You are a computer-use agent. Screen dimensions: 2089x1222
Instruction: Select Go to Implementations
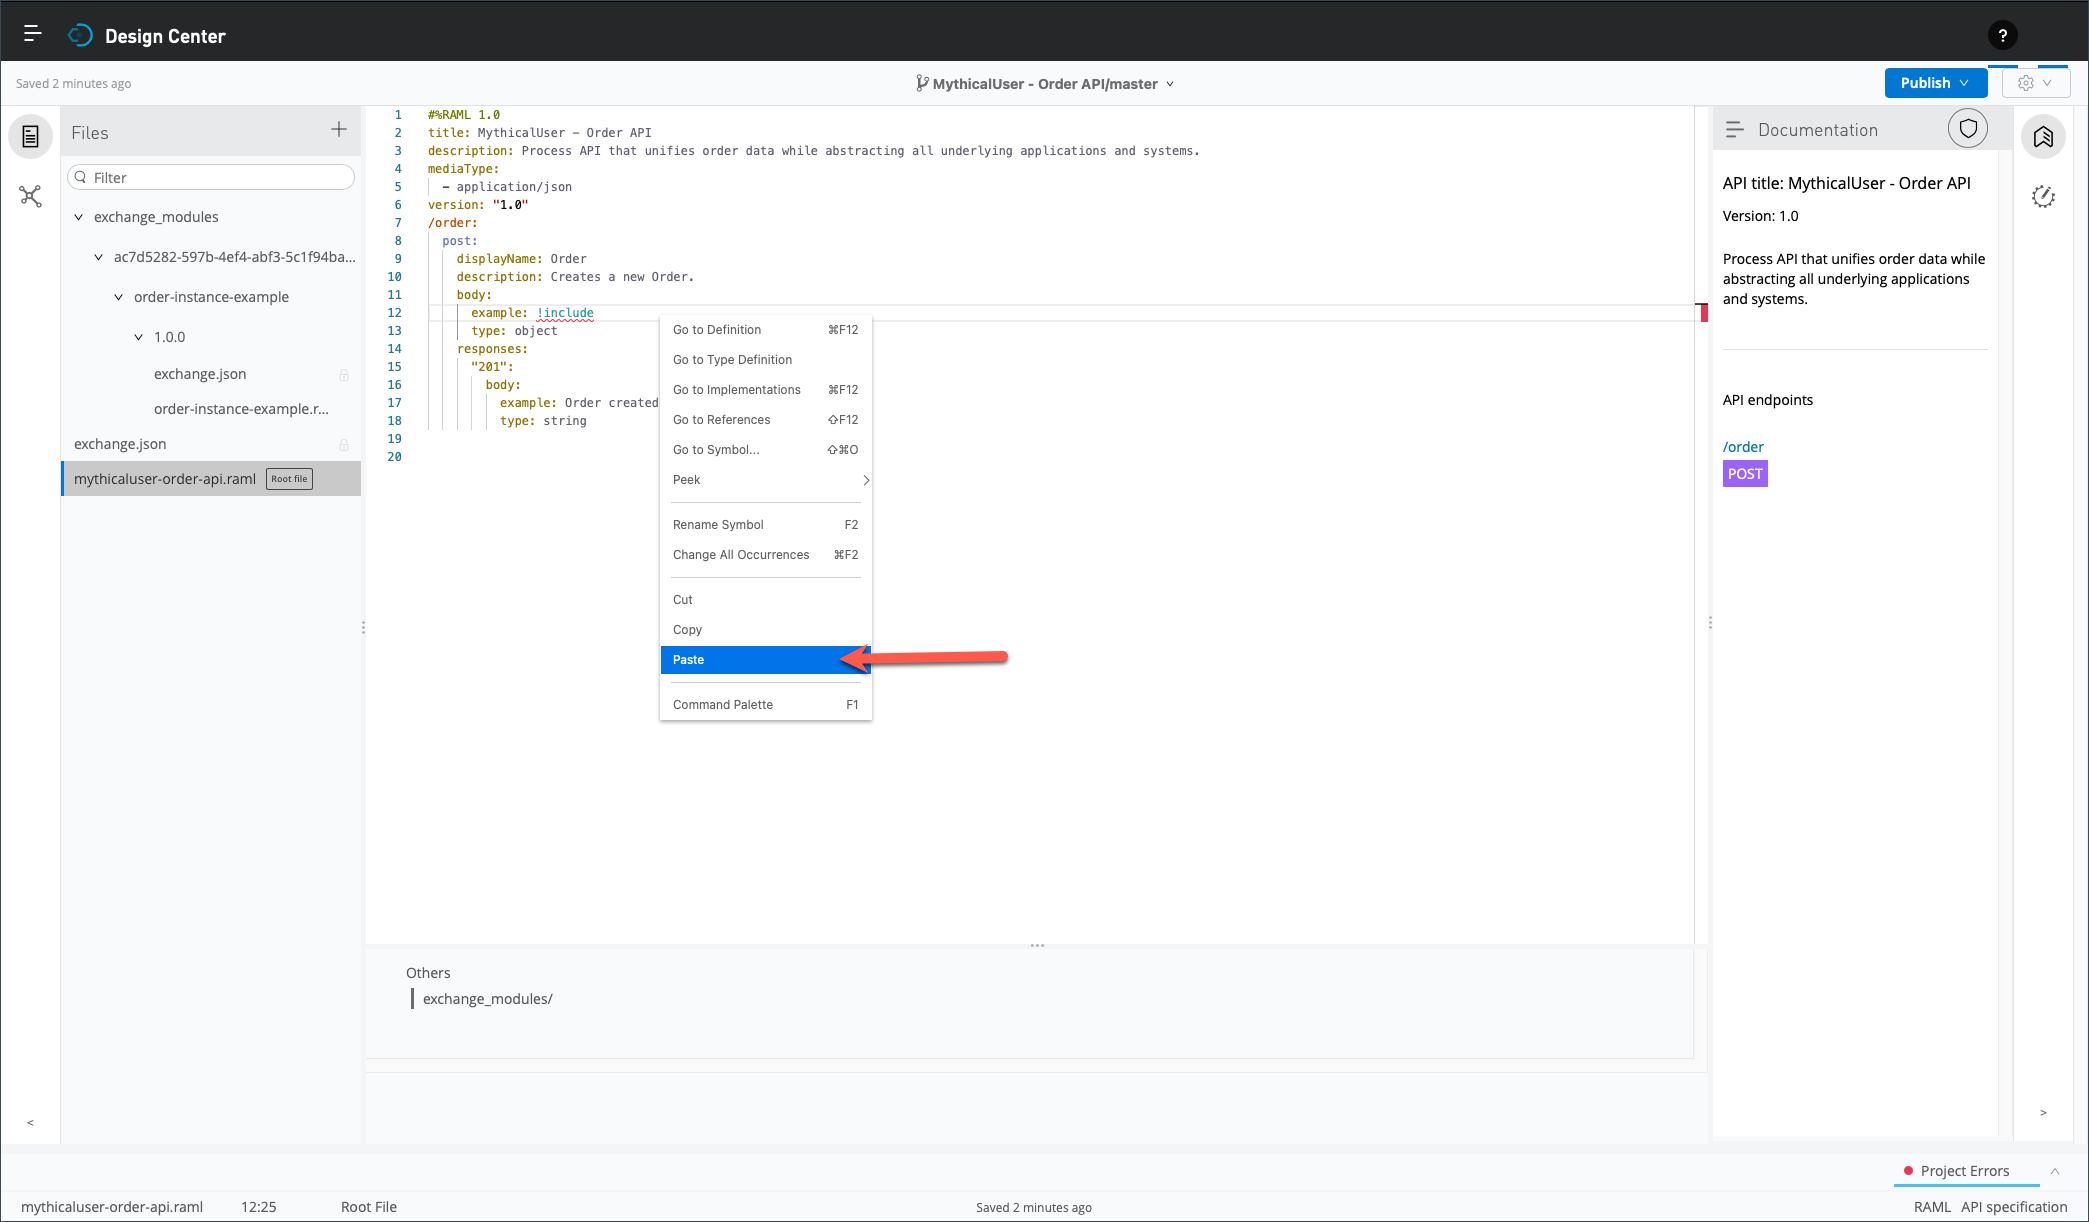pyautogui.click(x=766, y=390)
